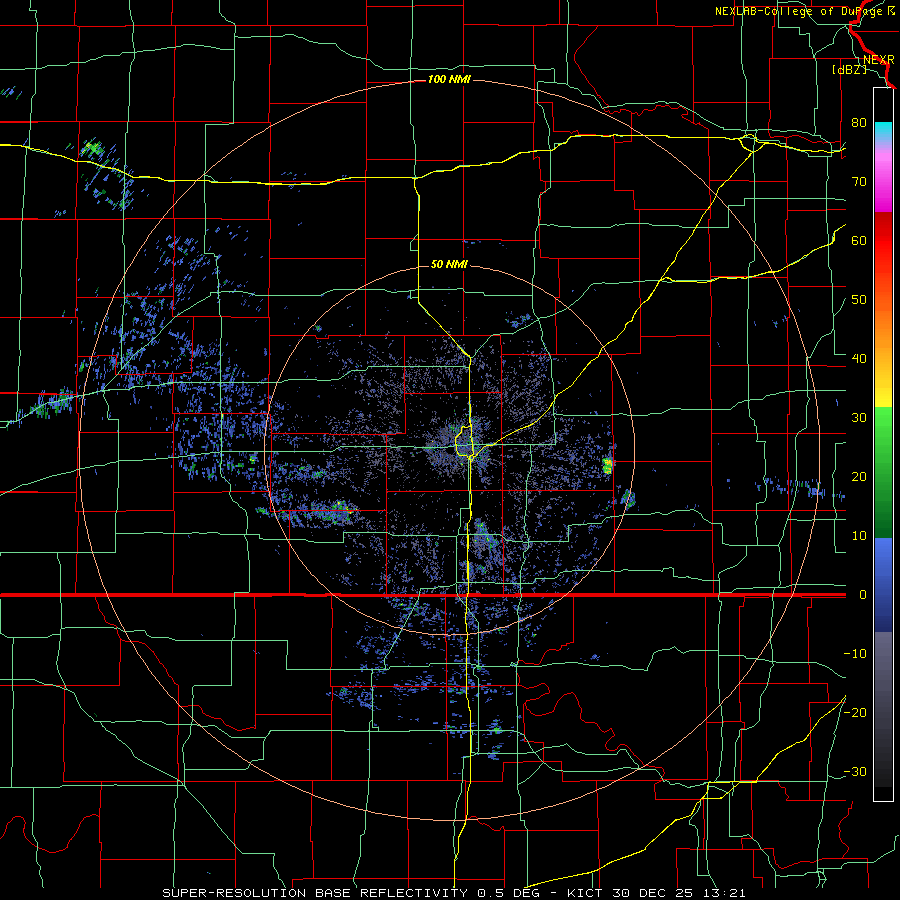Click the magenta band of the reflectivity color bar

[883, 184]
